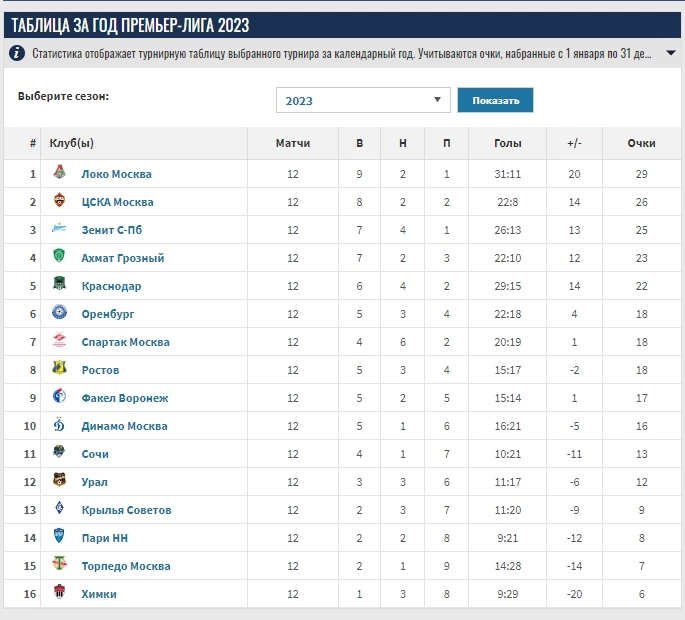Click the Akhmat Grozny club crest icon
The width and height of the screenshot is (685, 620).
pos(59,257)
